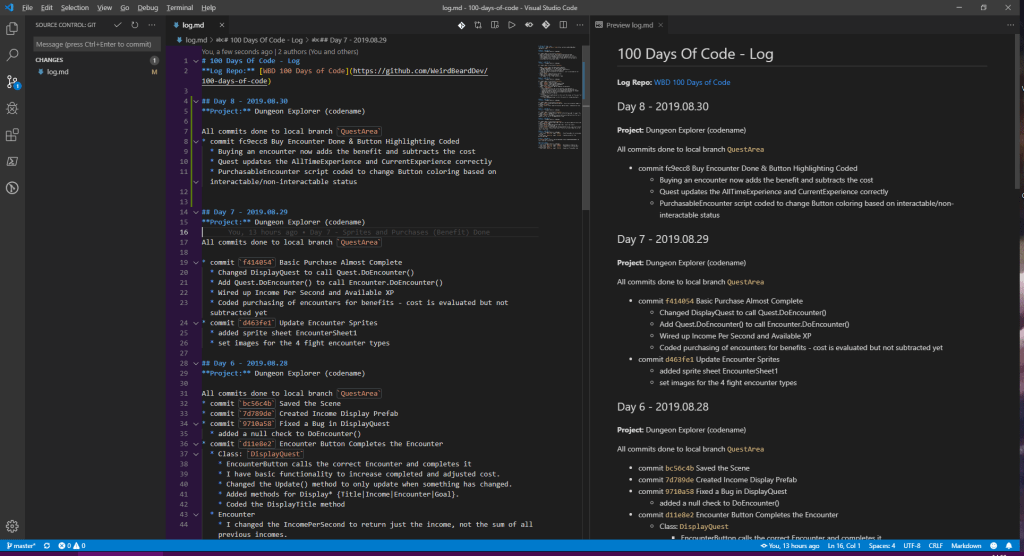Open Source Control more actions ellipsis
This screenshot has height=556, width=1024.
tap(152, 25)
